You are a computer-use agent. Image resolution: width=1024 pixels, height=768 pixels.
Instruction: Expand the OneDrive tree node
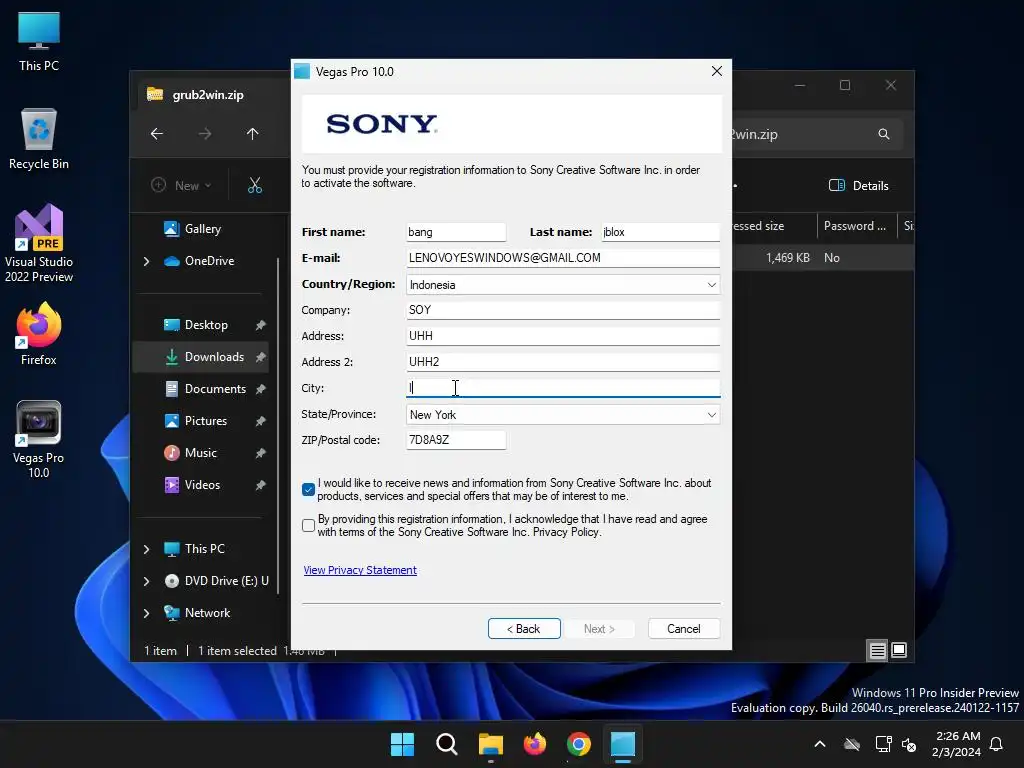[146, 261]
